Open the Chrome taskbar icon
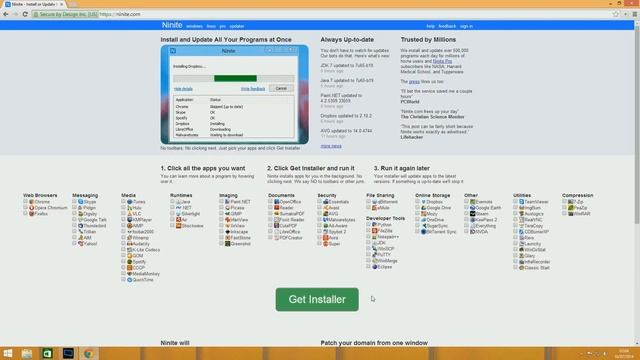The image size is (640, 360). click(88, 353)
